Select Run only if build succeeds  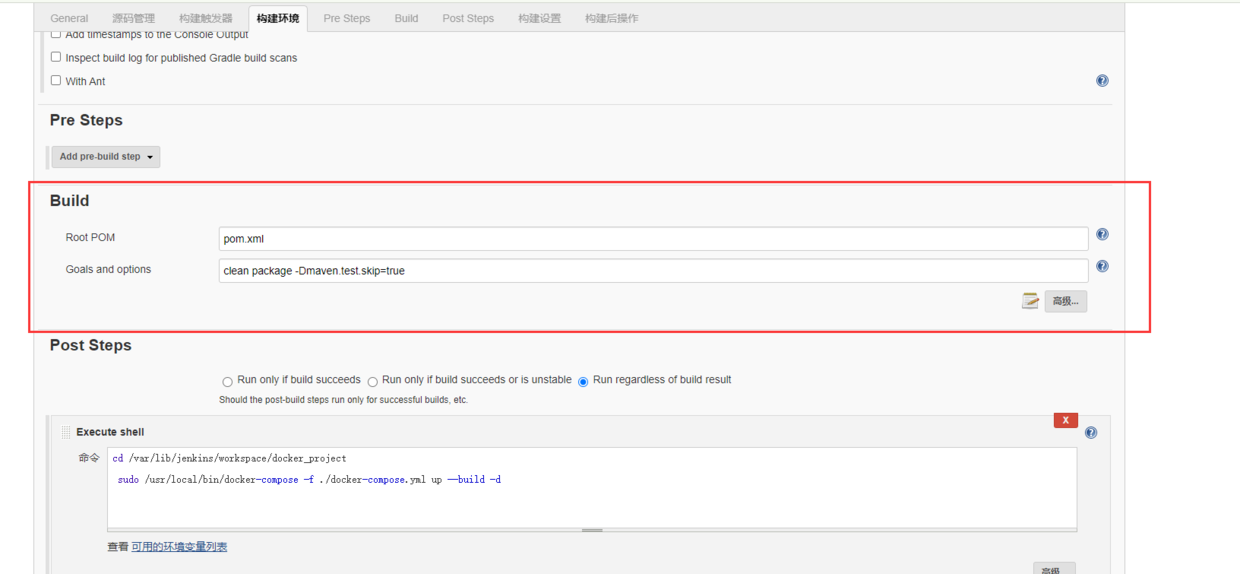228,381
